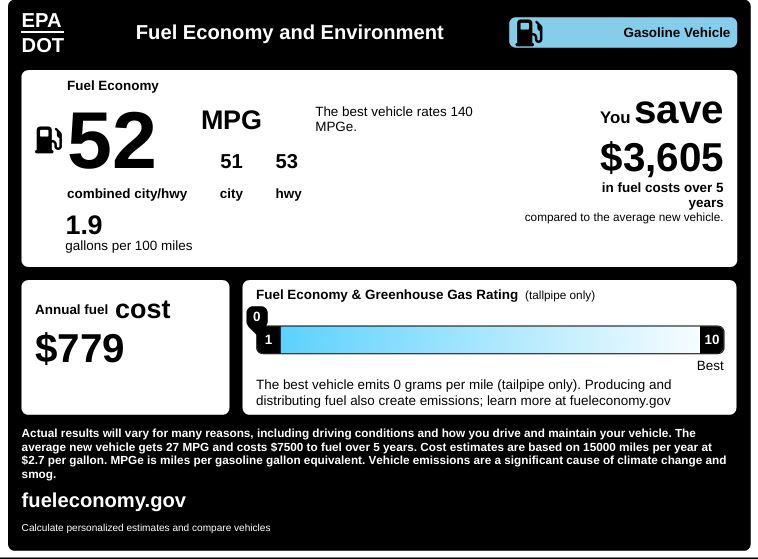This screenshot has height=559, width=758.
Task: Click the large 52 combined MPG number
Action: pos(111,142)
